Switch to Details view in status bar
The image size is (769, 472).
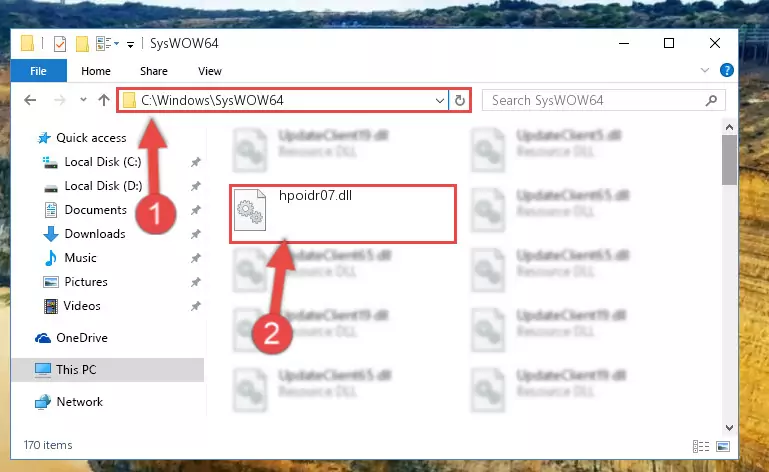point(701,446)
